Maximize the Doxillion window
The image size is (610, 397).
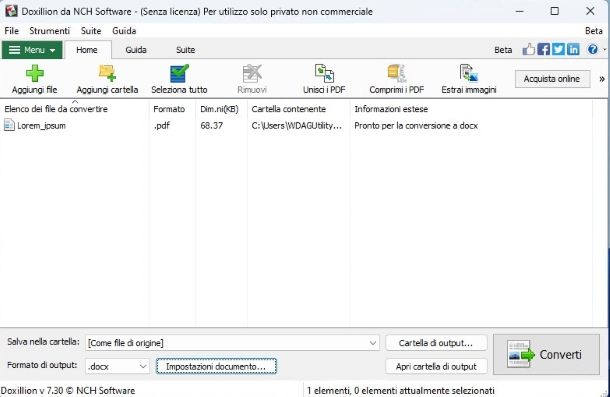(x=555, y=11)
